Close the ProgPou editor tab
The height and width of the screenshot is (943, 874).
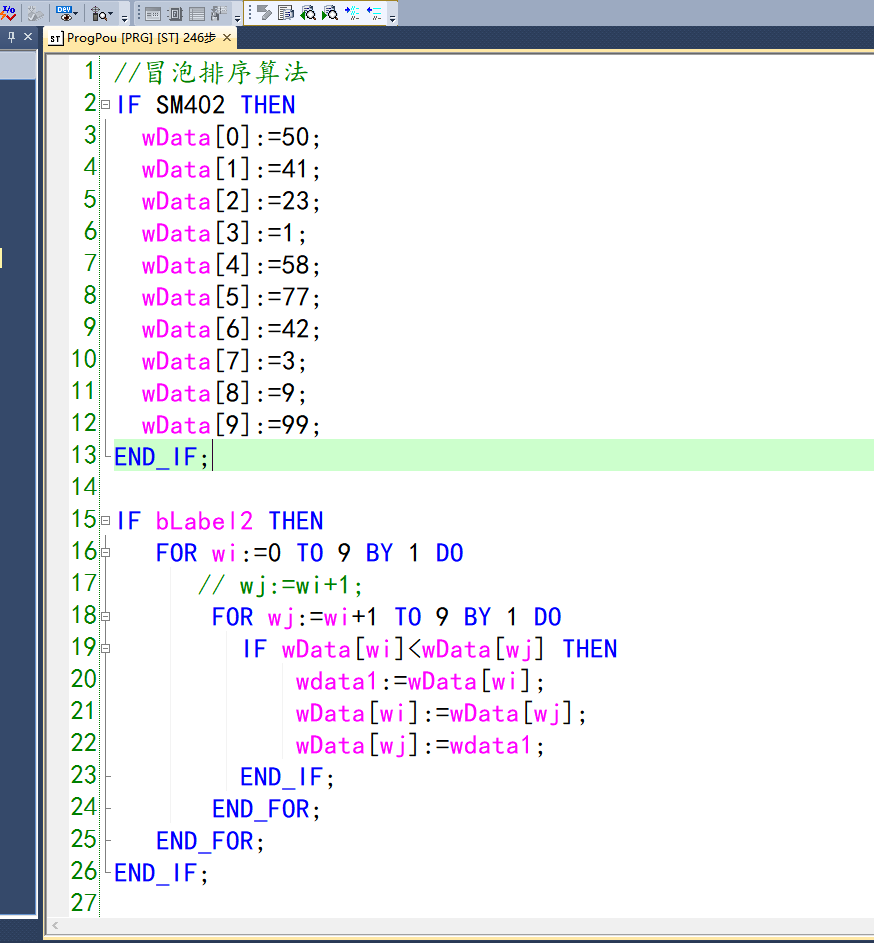pos(227,38)
